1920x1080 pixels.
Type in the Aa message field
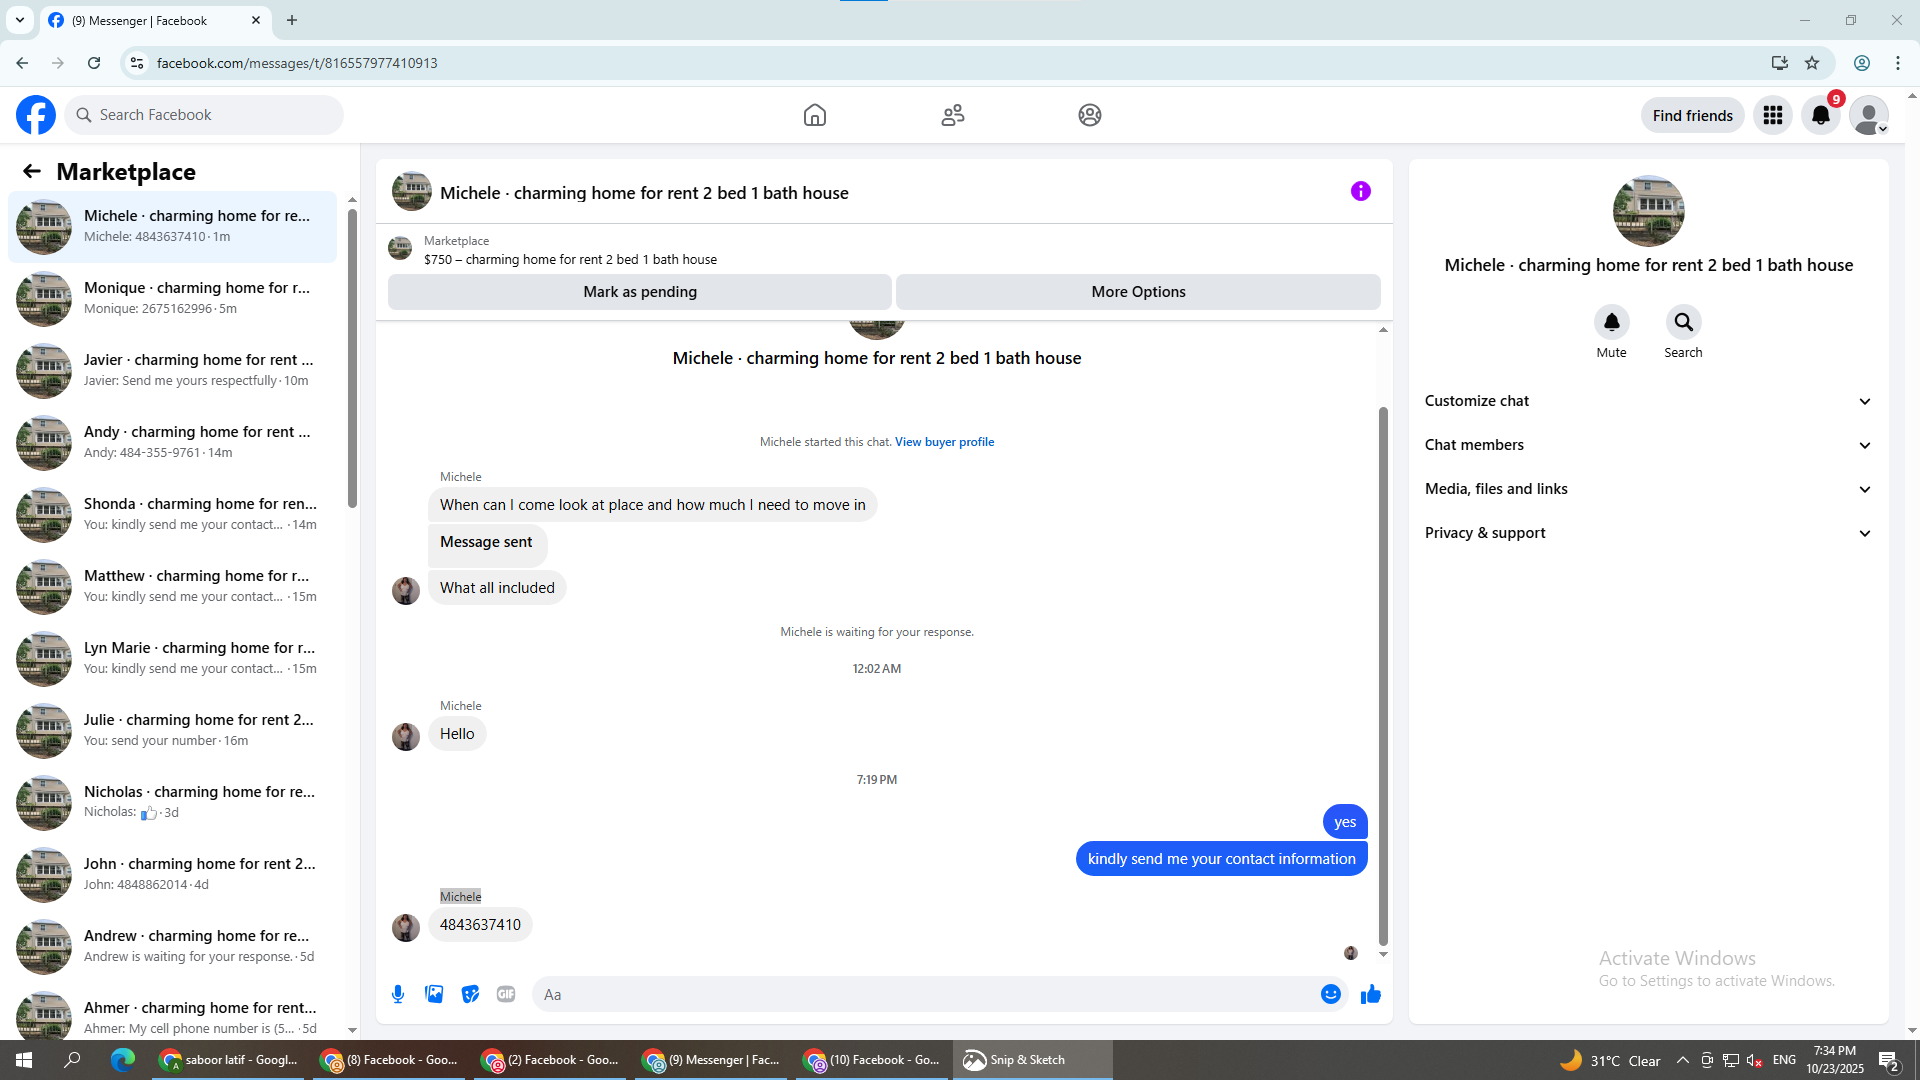(920, 994)
